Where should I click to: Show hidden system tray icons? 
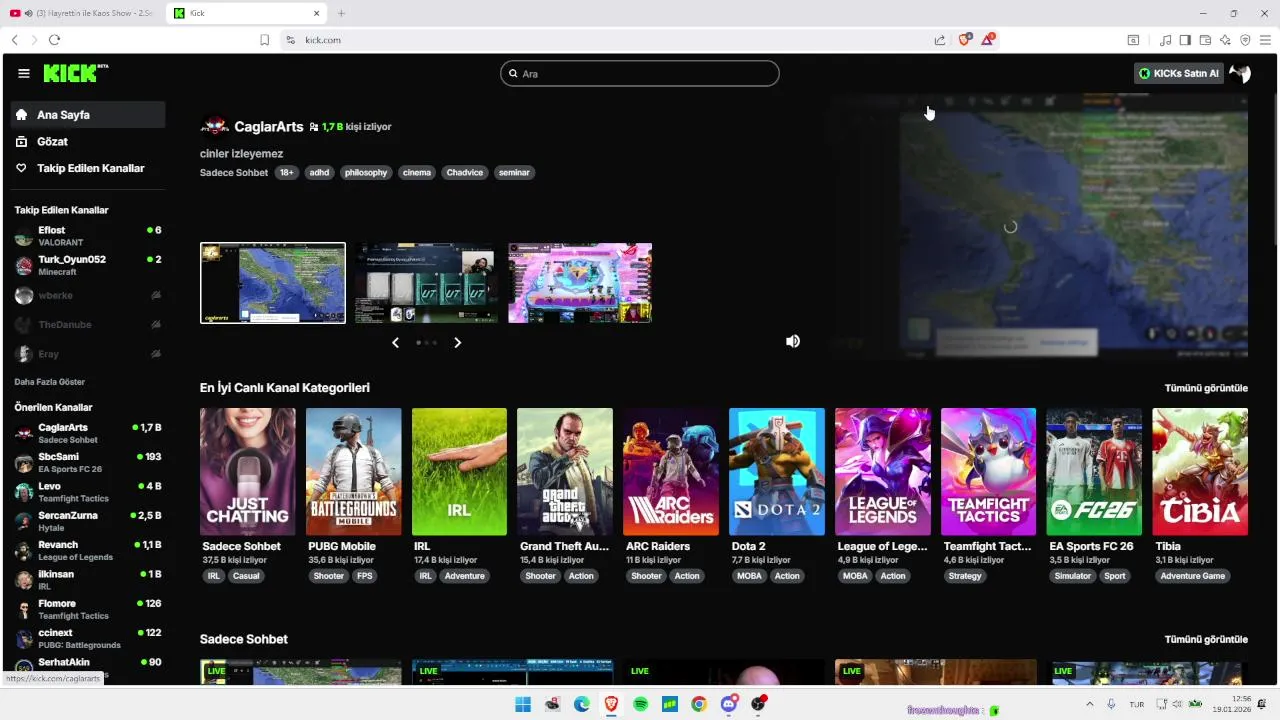coord(1090,704)
